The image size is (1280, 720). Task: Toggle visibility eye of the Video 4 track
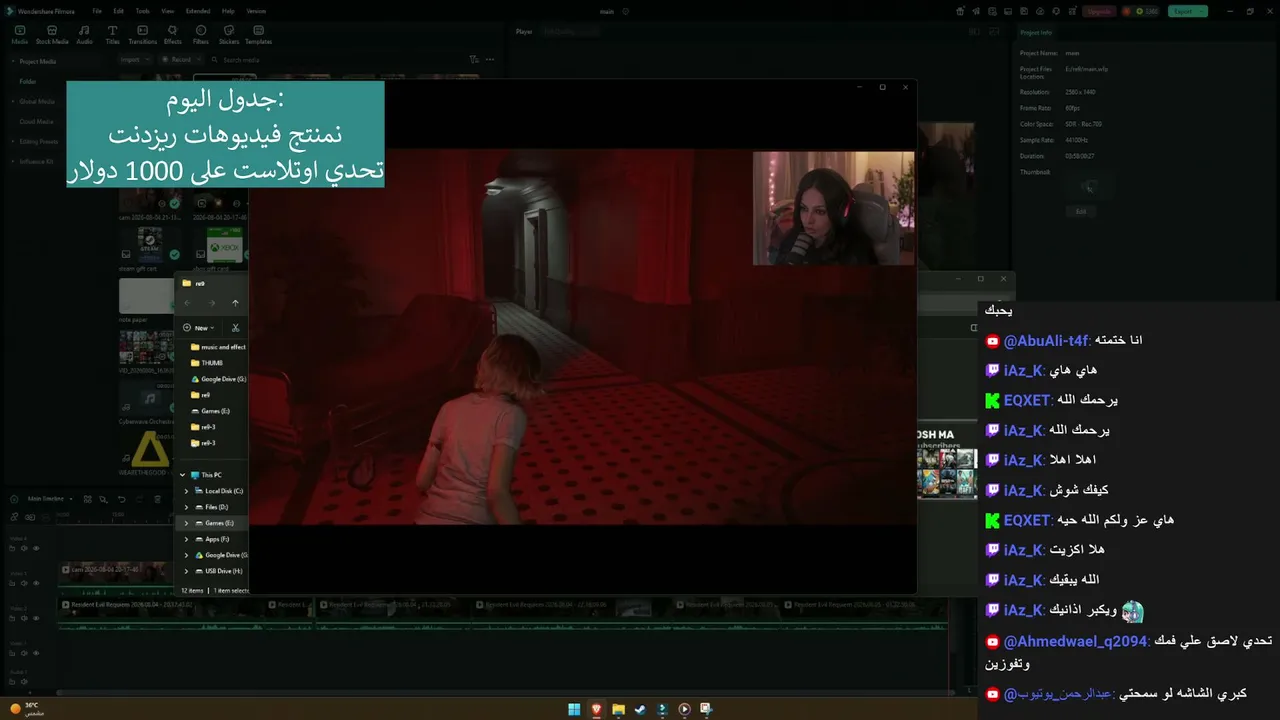coord(37,548)
